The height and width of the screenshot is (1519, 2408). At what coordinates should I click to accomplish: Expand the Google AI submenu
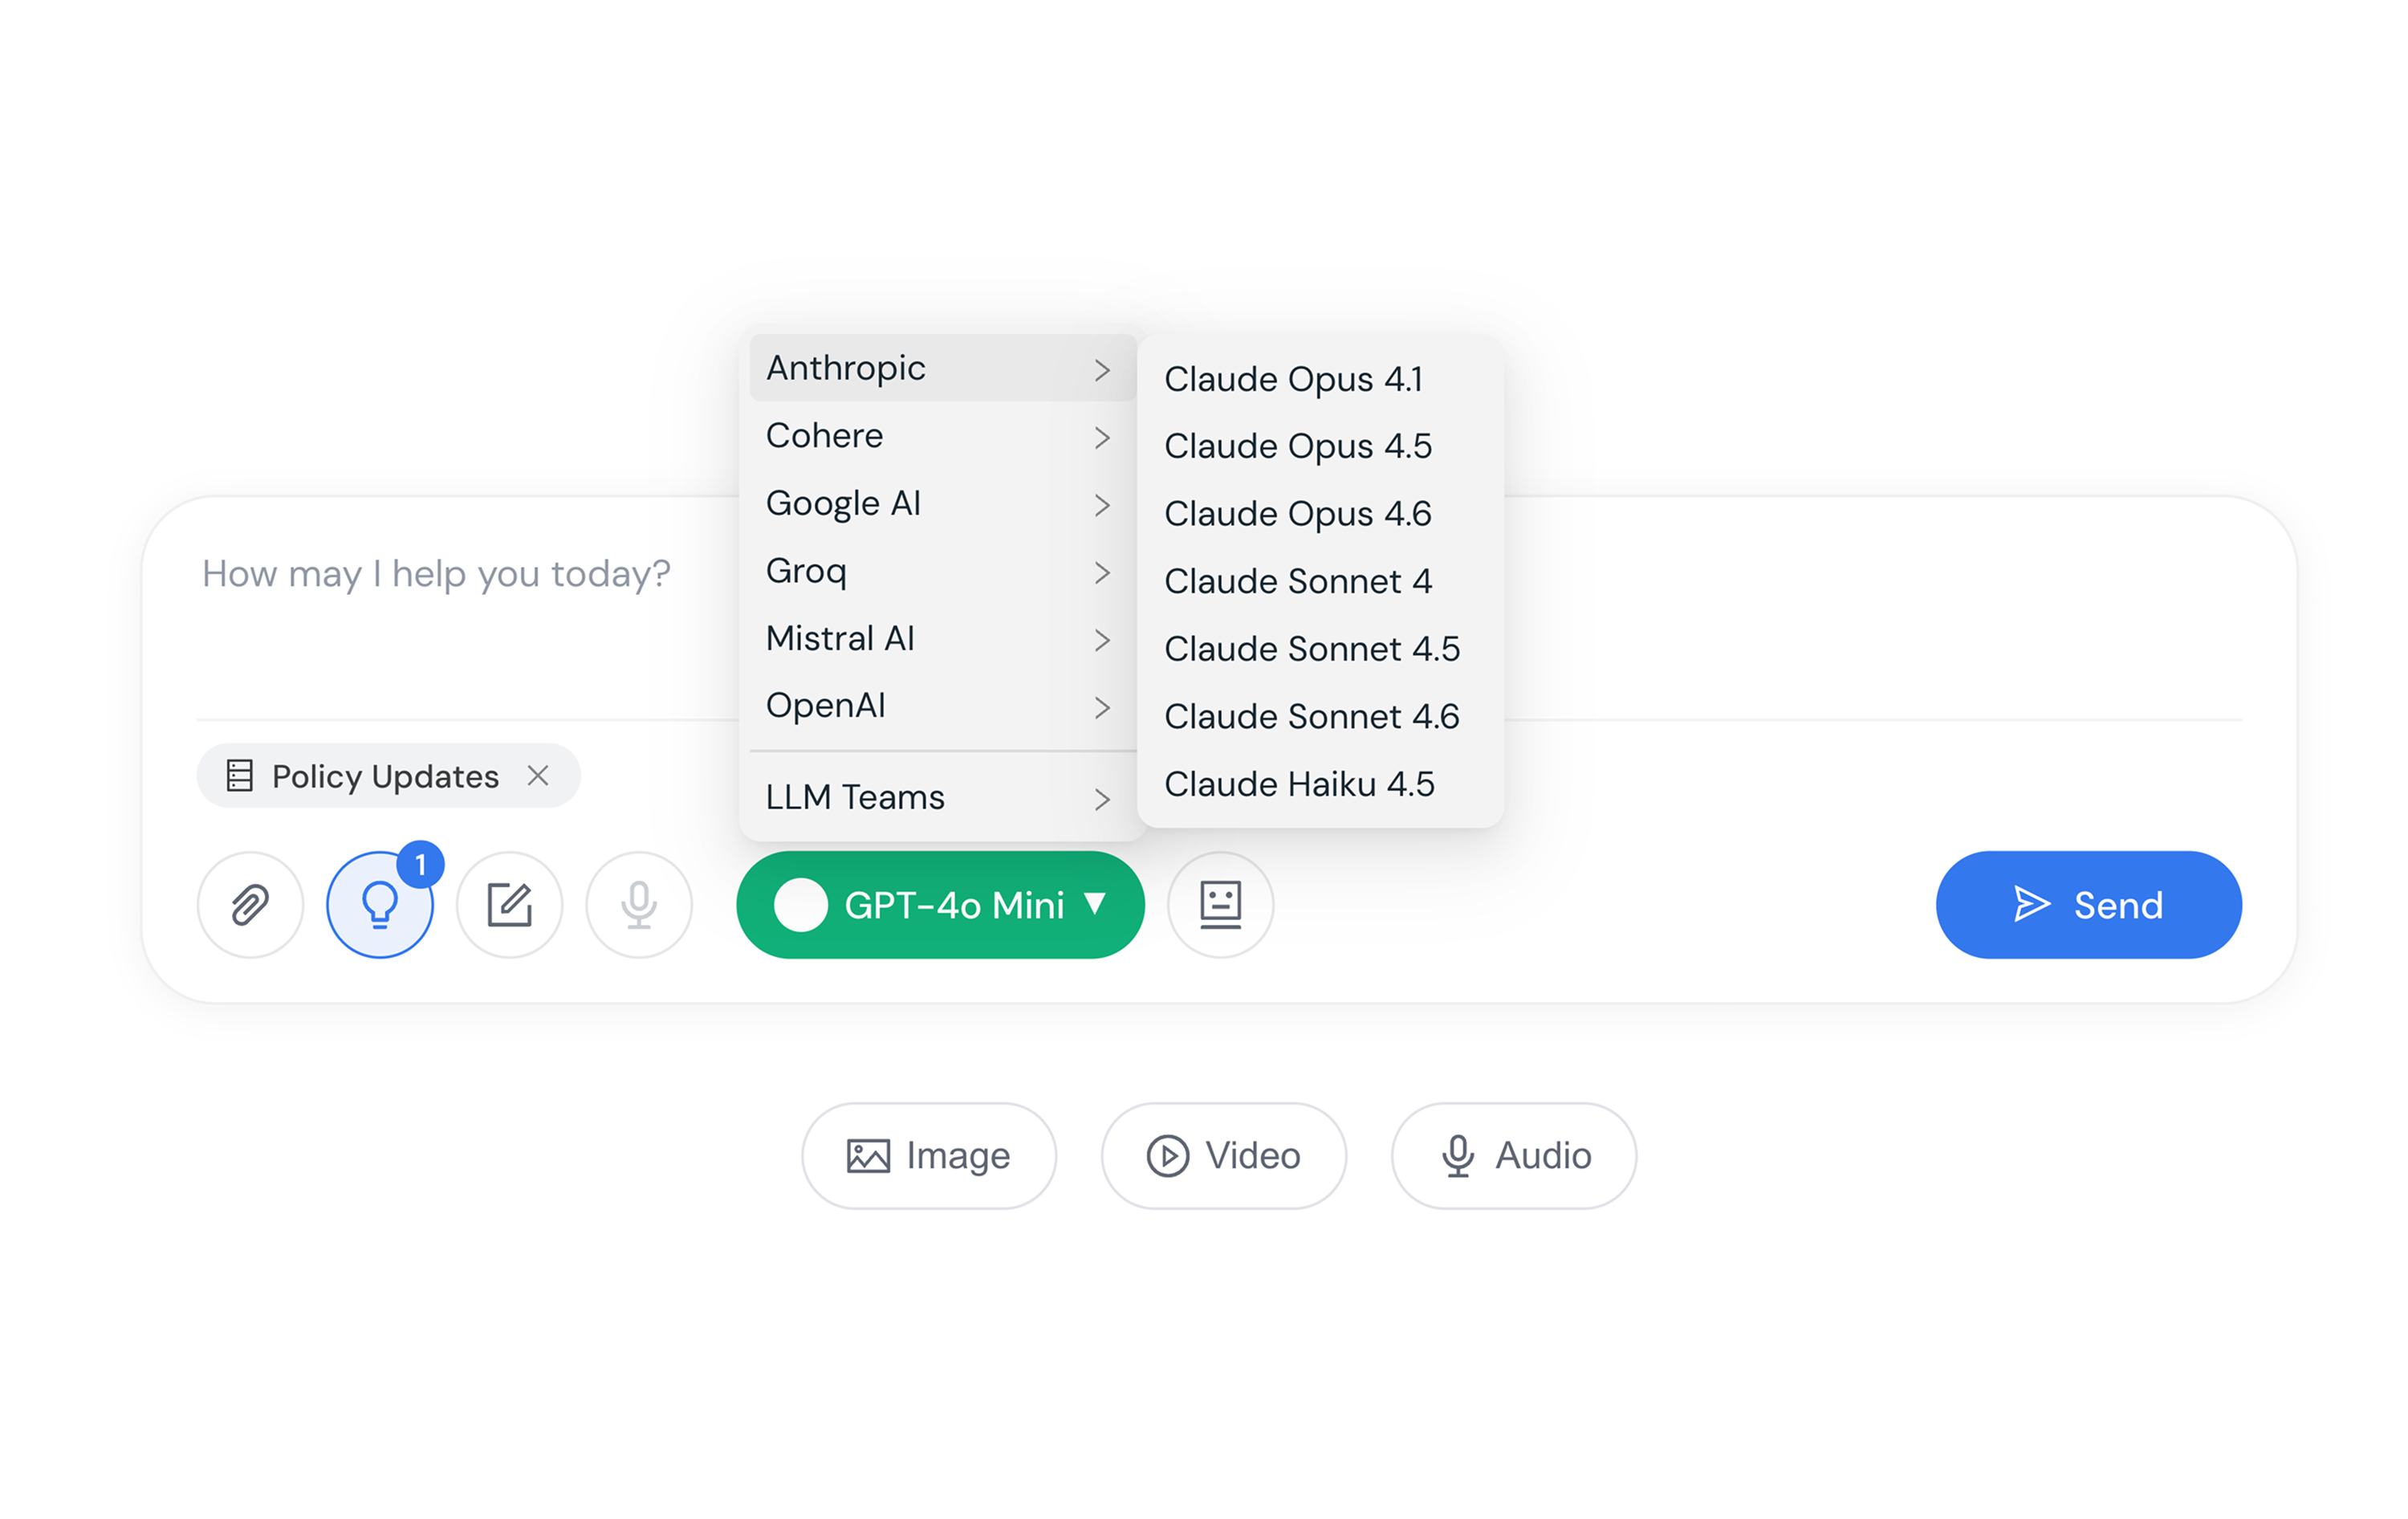pyautogui.click(x=942, y=503)
